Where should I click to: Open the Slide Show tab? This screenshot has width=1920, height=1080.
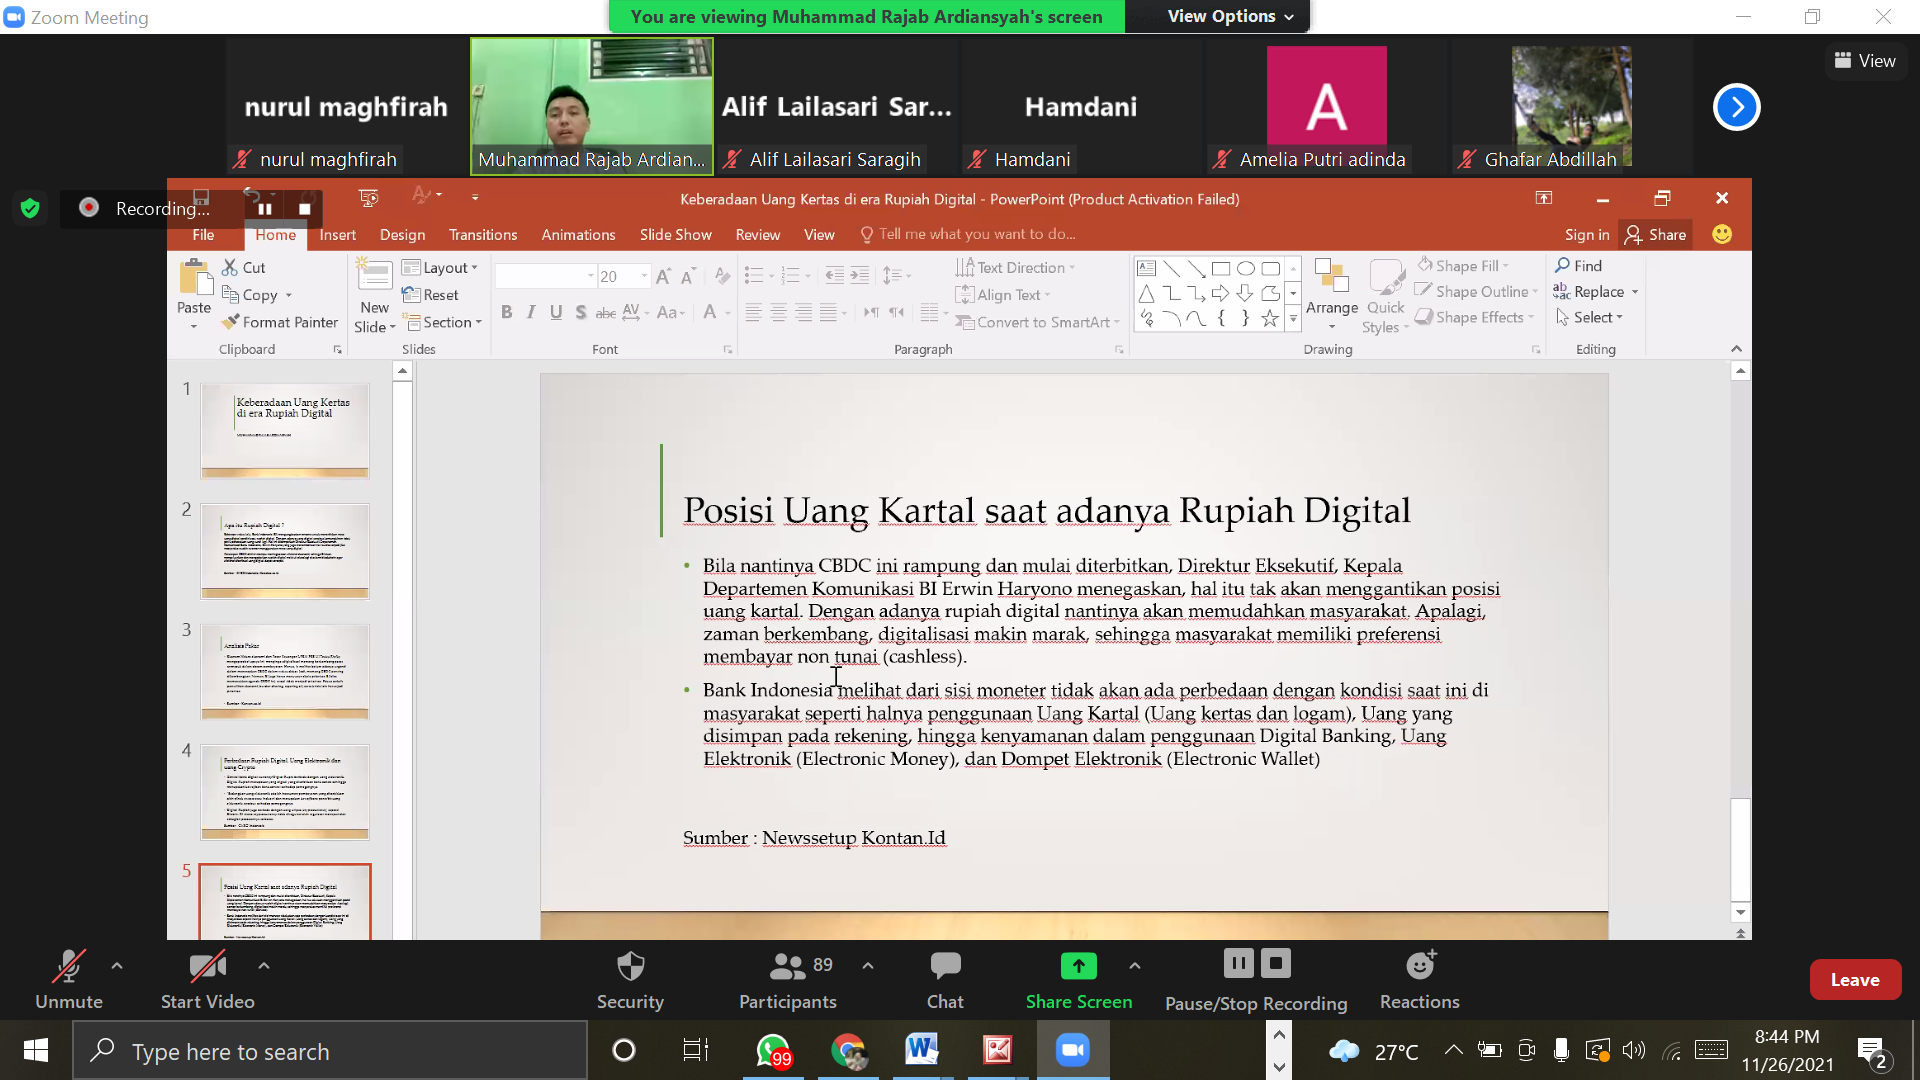[675, 234]
